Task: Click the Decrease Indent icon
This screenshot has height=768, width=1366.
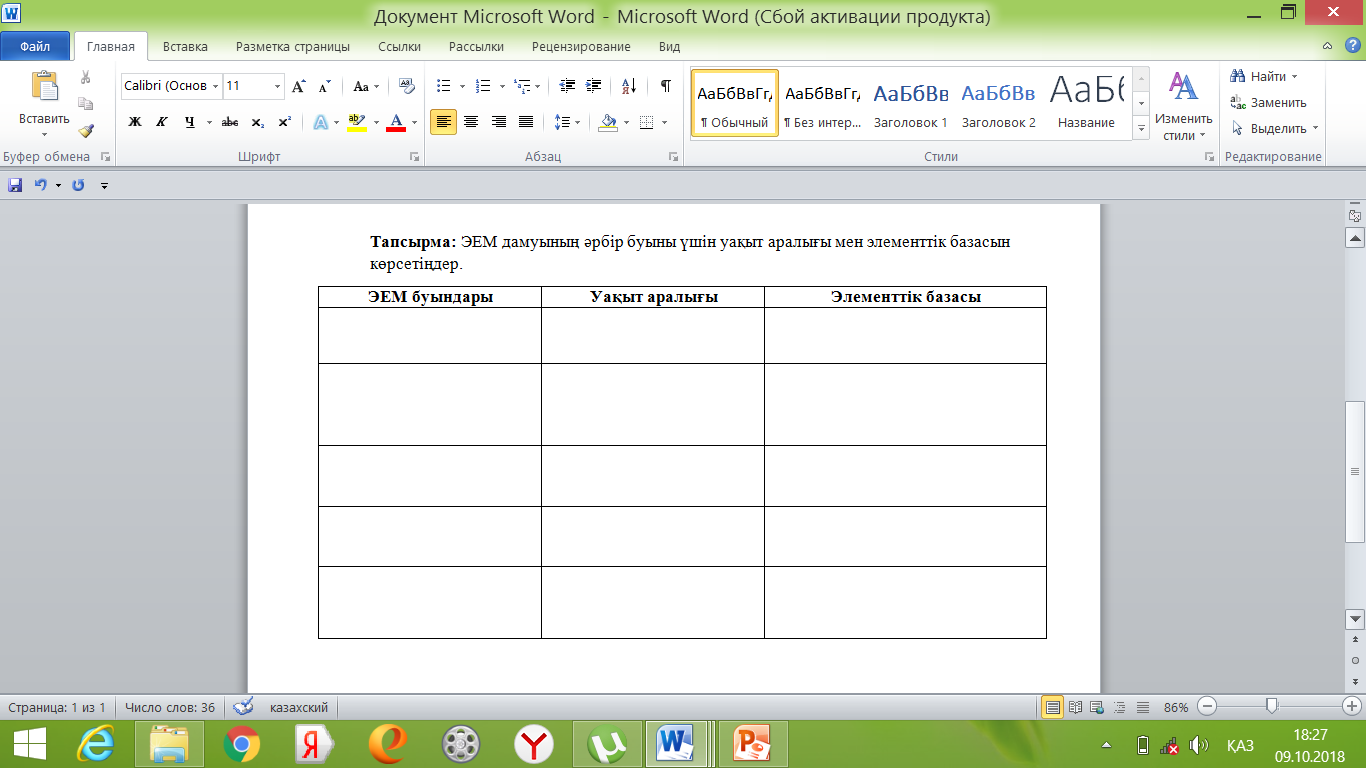Action: click(x=567, y=87)
